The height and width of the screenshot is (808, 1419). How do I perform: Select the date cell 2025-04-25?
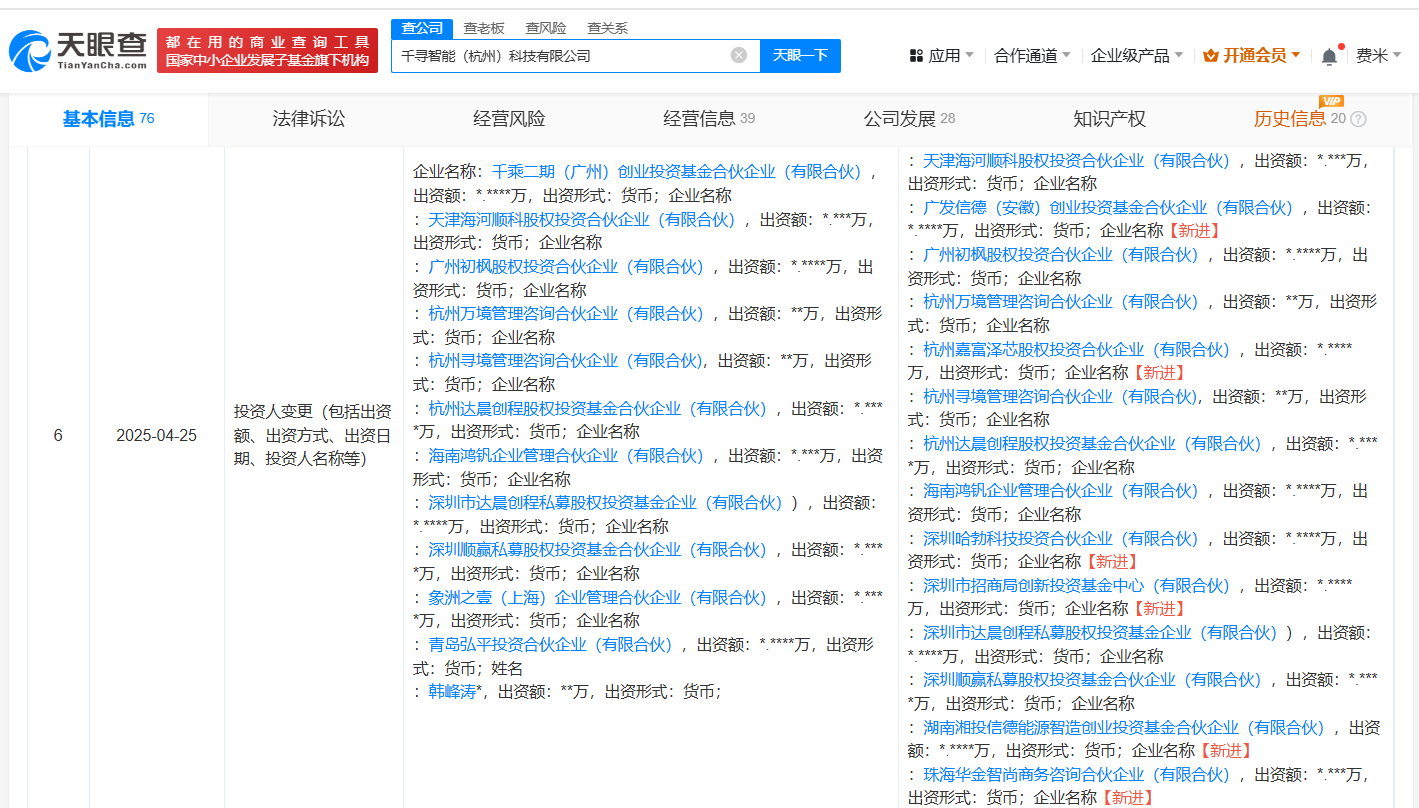pyautogui.click(x=156, y=436)
